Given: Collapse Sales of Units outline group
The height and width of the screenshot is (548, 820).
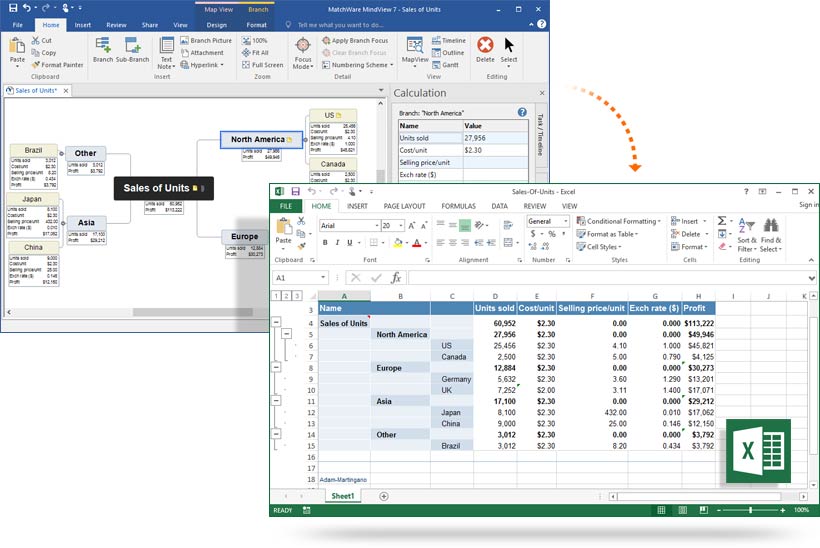Looking at the screenshot, I should (x=276, y=322).
